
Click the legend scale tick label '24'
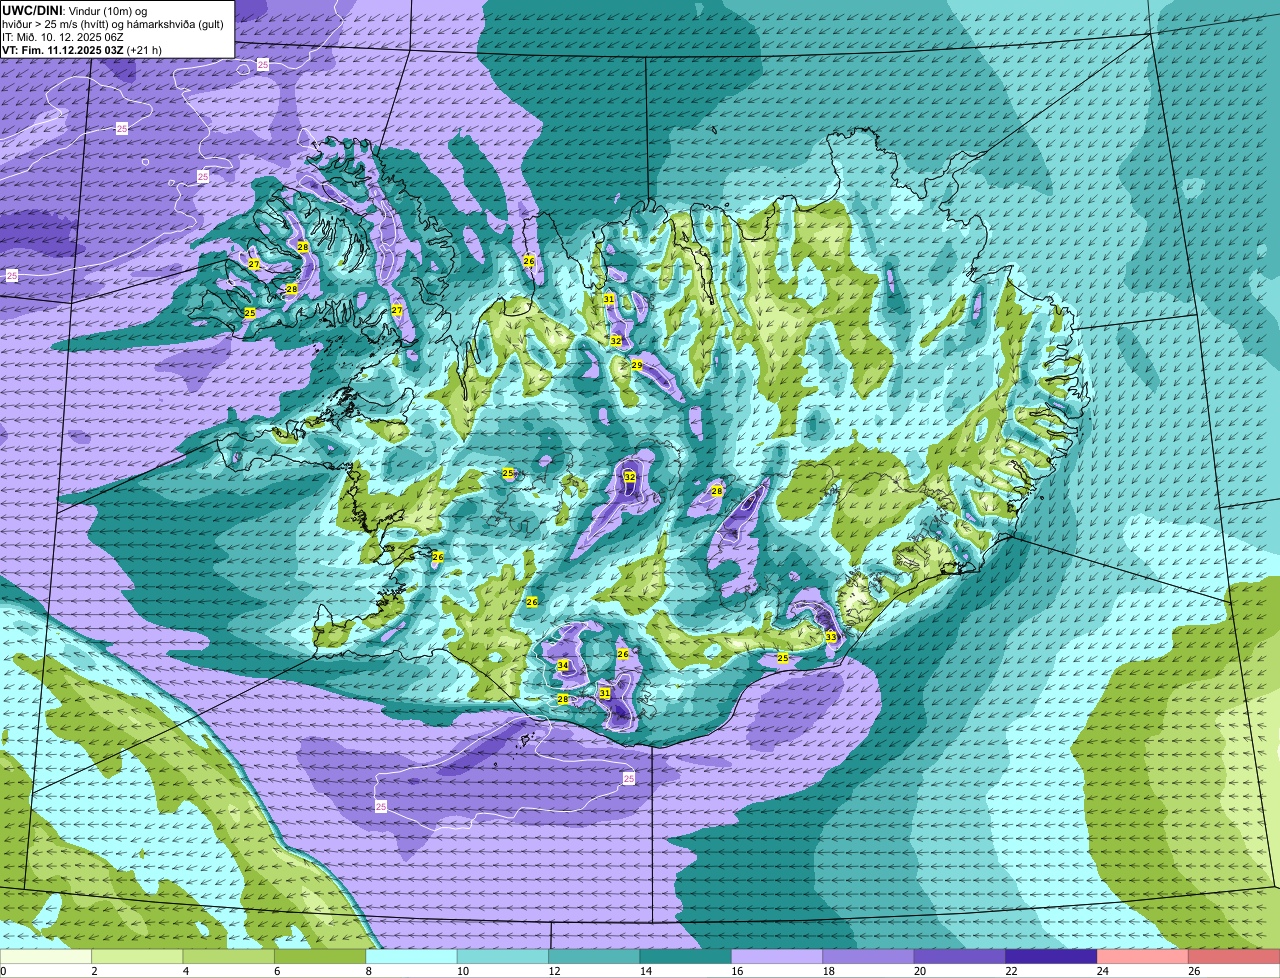1102,971
